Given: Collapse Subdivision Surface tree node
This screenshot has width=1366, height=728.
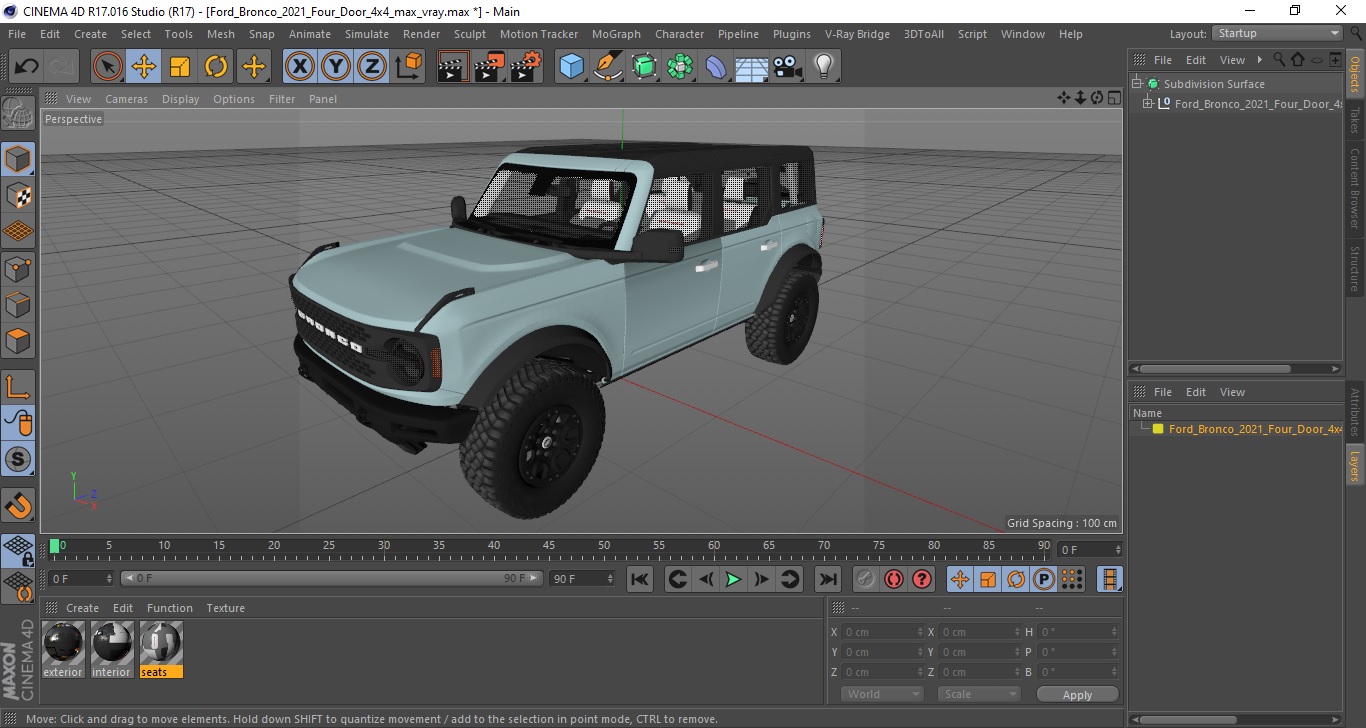Looking at the screenshot, I should coord(1137,84).
